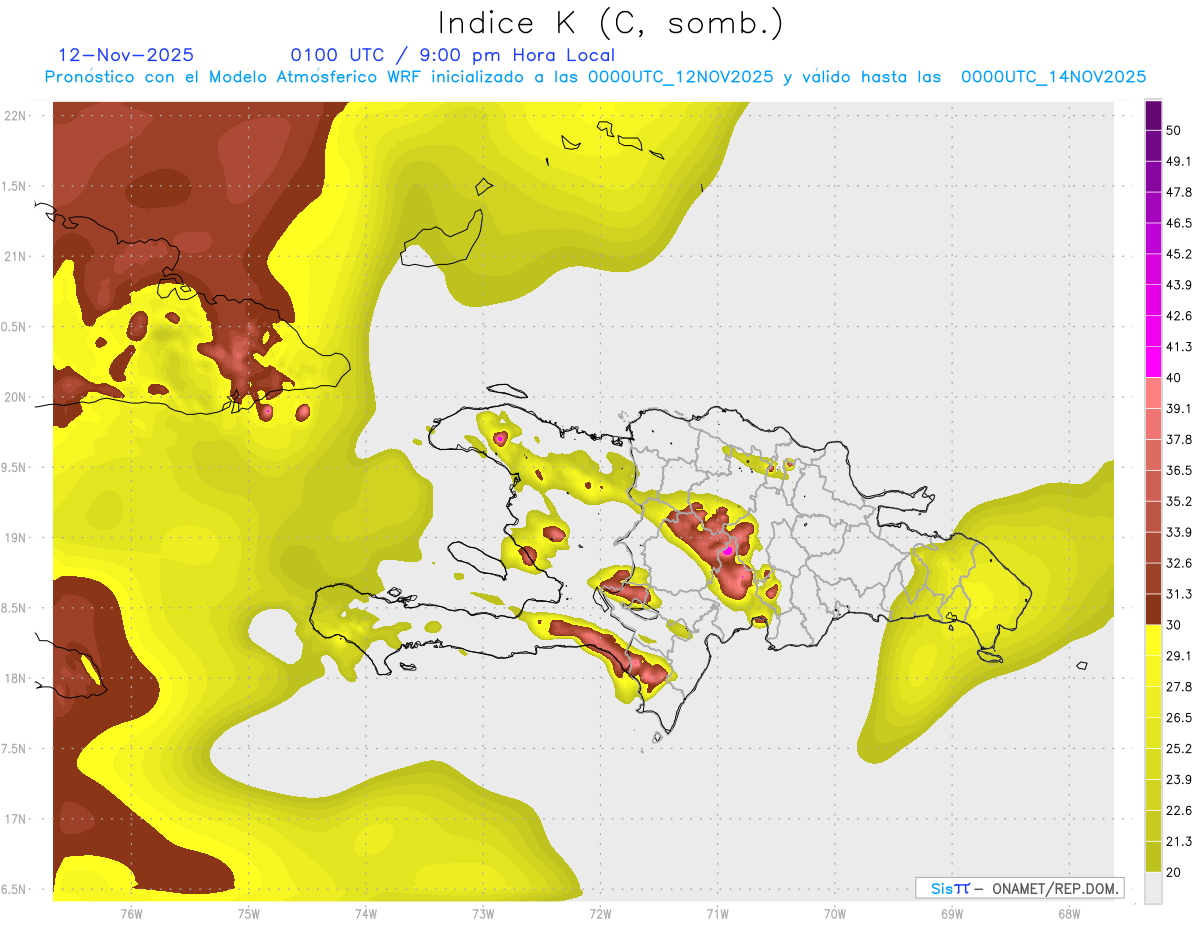Click the date '12-Nov-2025'

[x=126, y=55]
